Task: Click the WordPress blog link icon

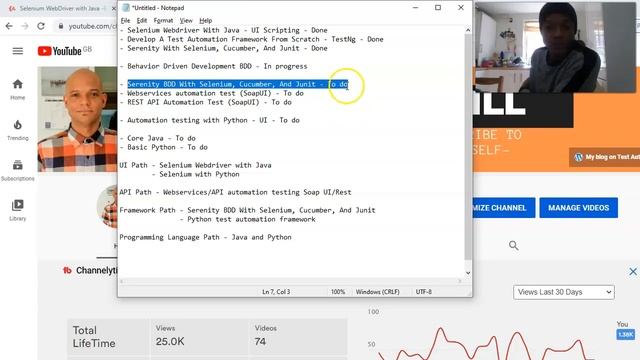Action: tap(578, 157)
